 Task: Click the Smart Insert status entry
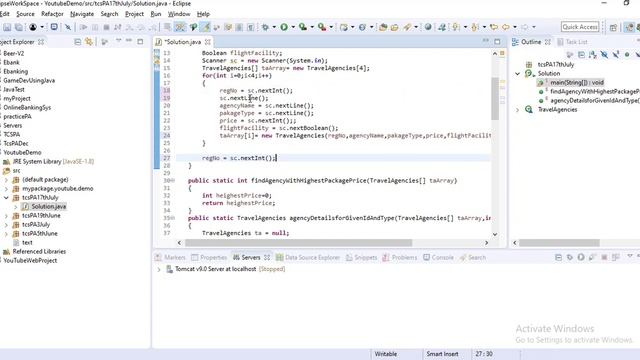click(x=442, y=354)
